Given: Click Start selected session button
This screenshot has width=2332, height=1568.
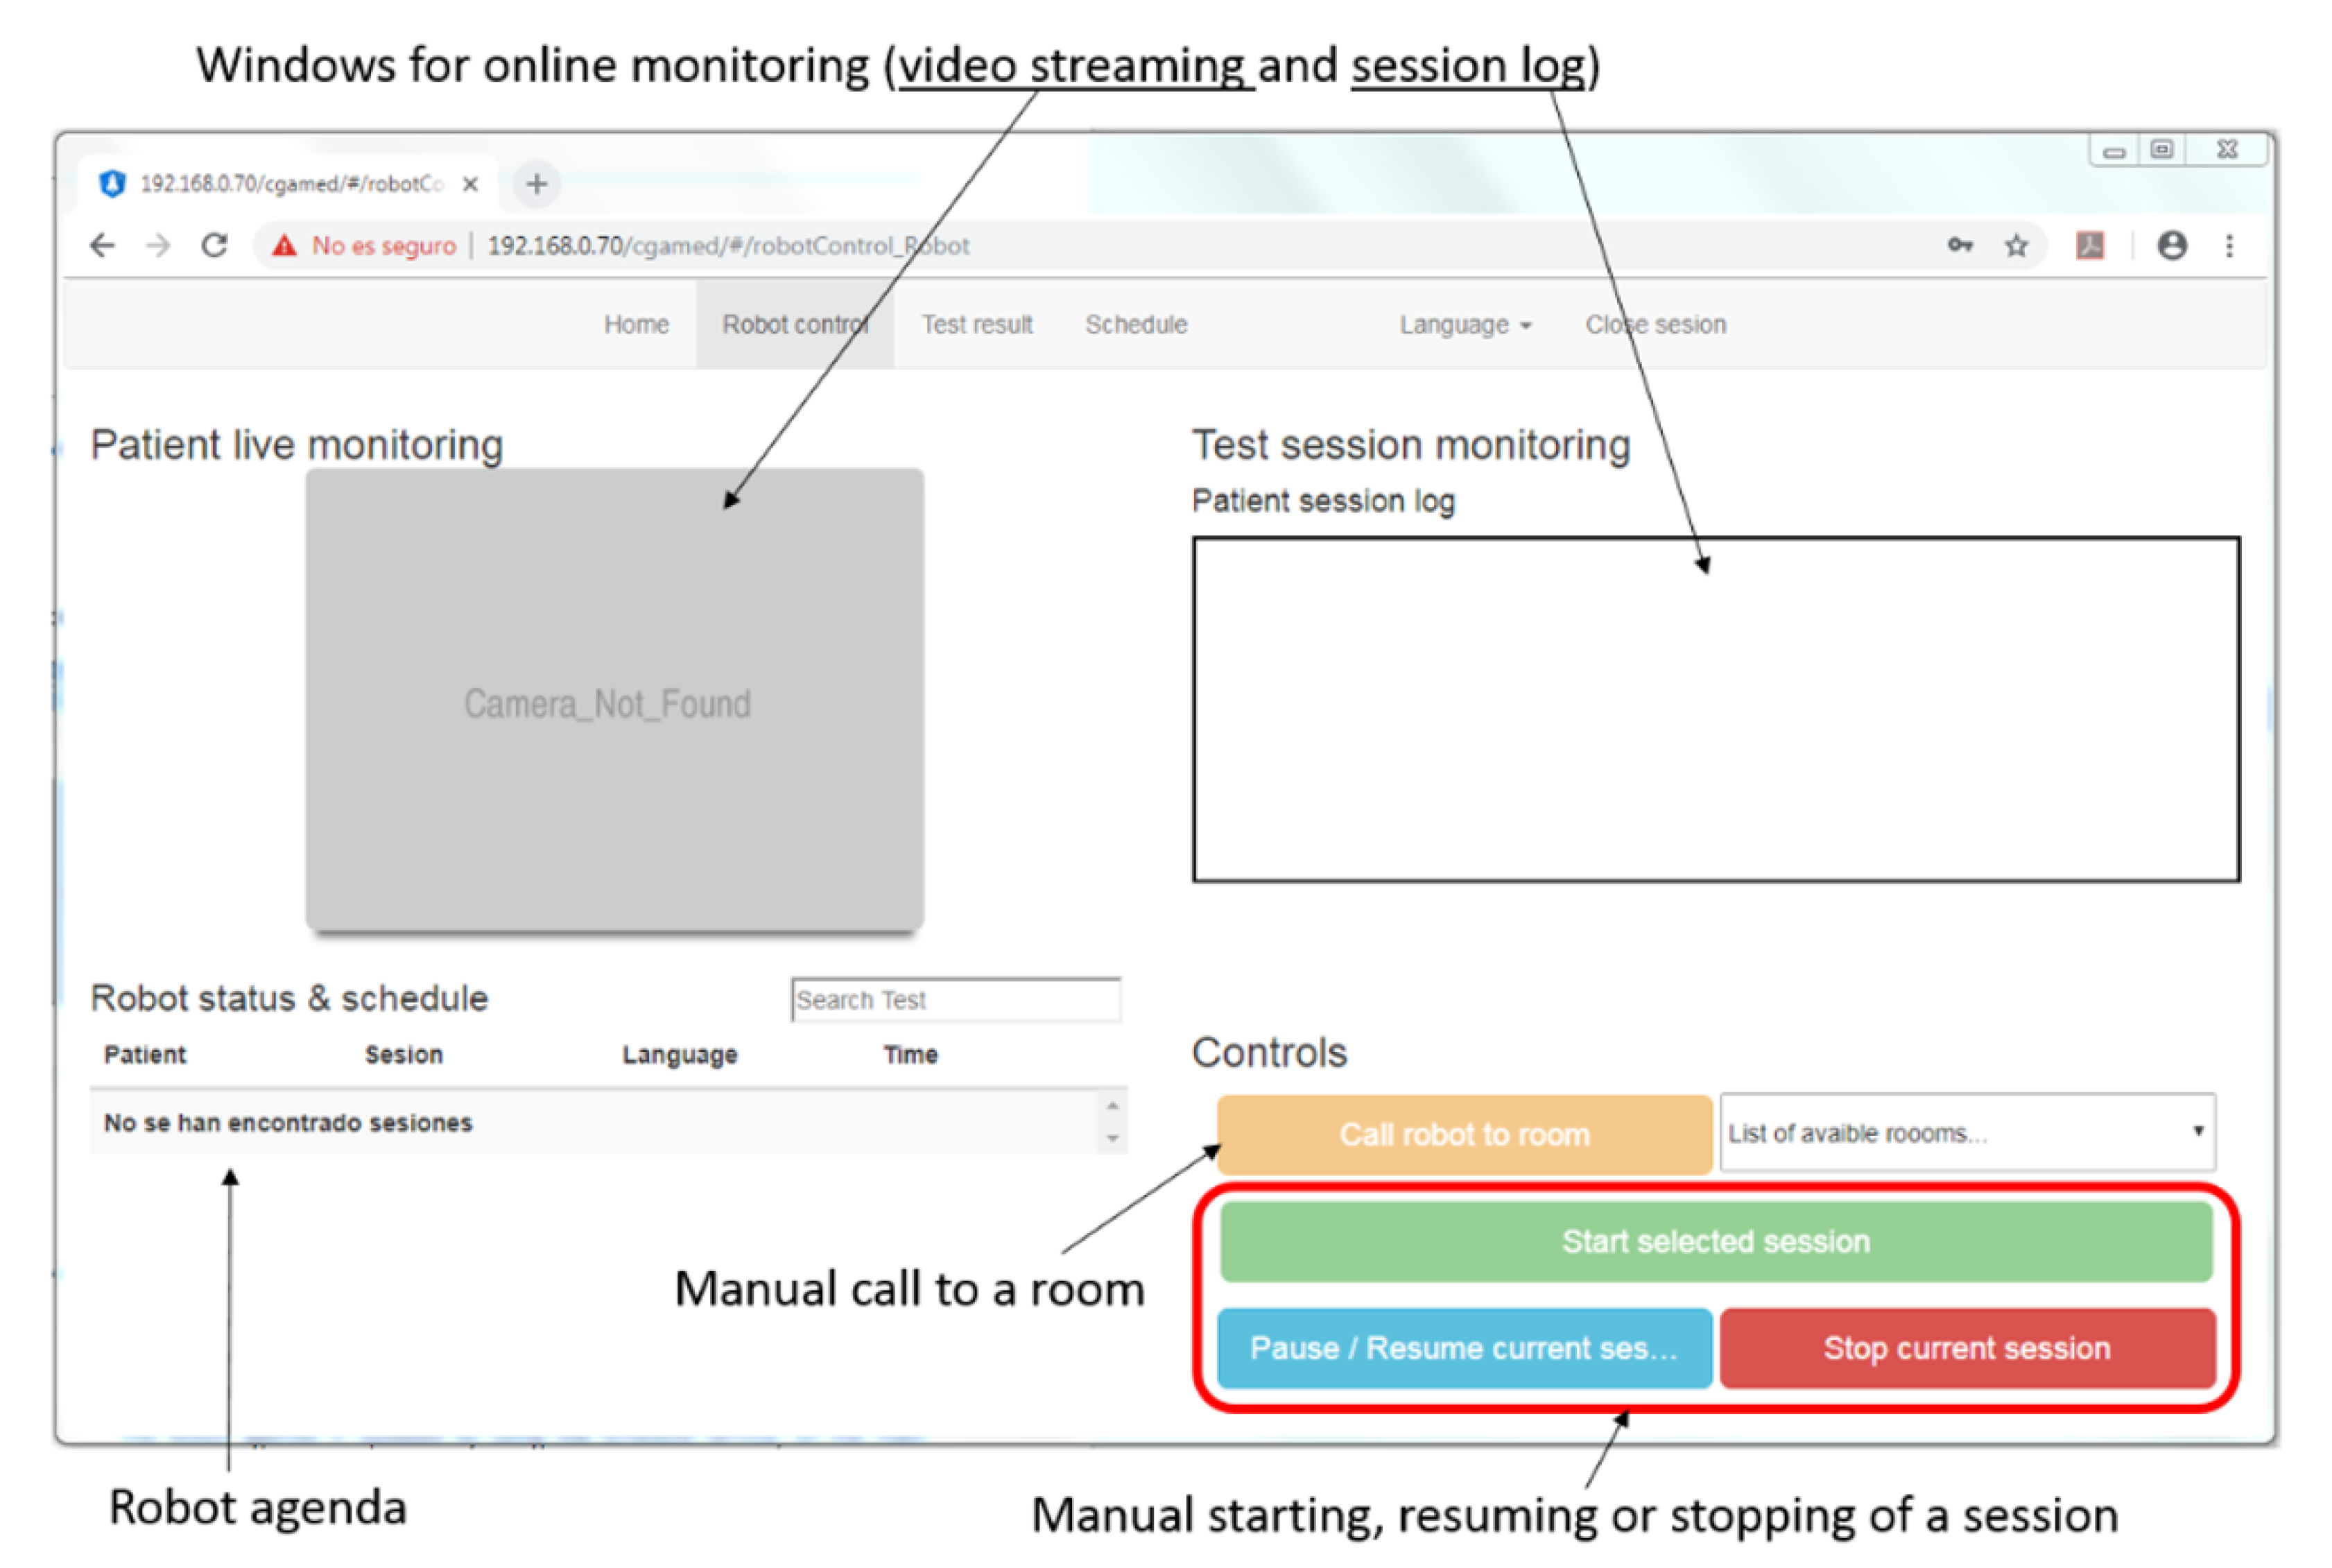Looking at the screenshot, I should click(1715, 1241).
